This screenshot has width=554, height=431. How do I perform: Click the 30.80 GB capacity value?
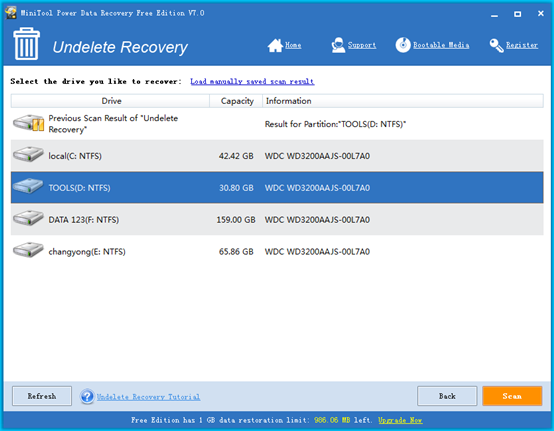[x=236, y=188]
